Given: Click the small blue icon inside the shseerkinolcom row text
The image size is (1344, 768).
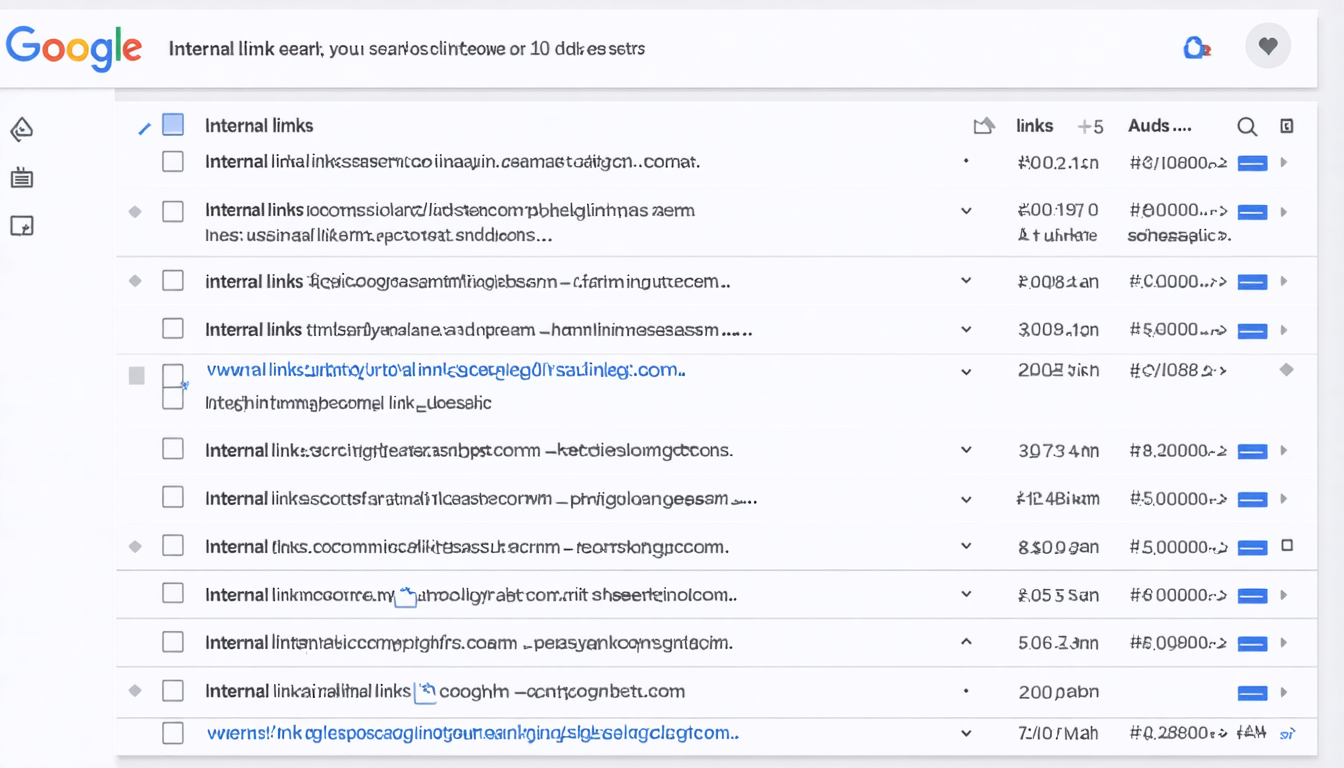Looking at the screenshot, I should click(406, 597).
